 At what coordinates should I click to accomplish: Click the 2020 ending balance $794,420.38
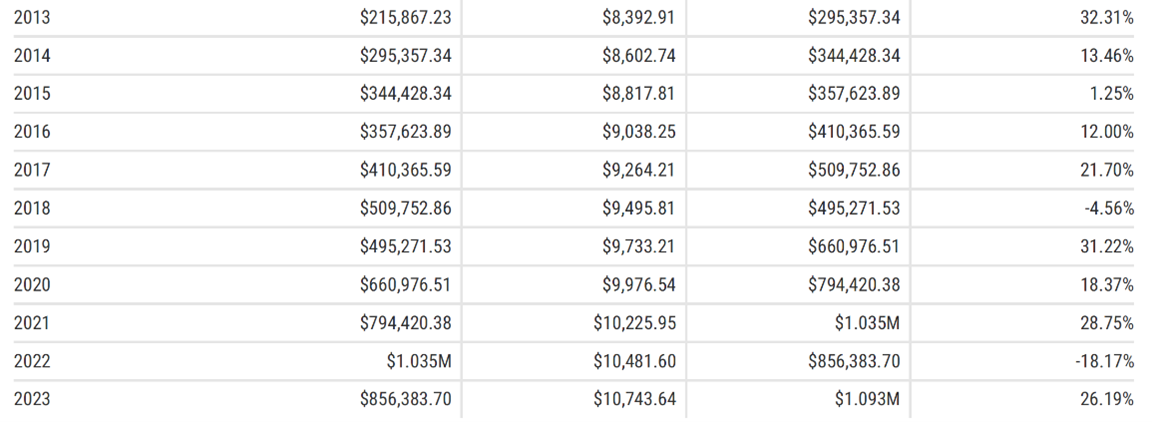[854, 285]
